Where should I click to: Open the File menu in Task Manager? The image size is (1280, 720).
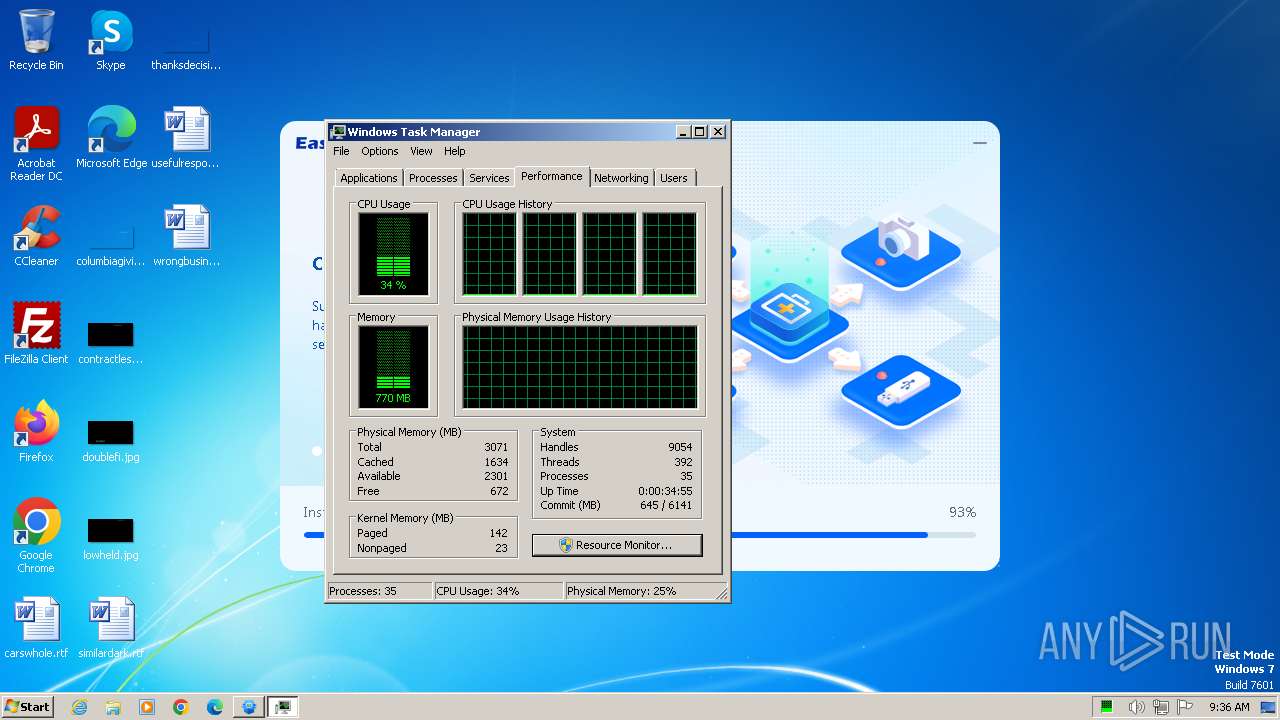click(x=341, y=151)
